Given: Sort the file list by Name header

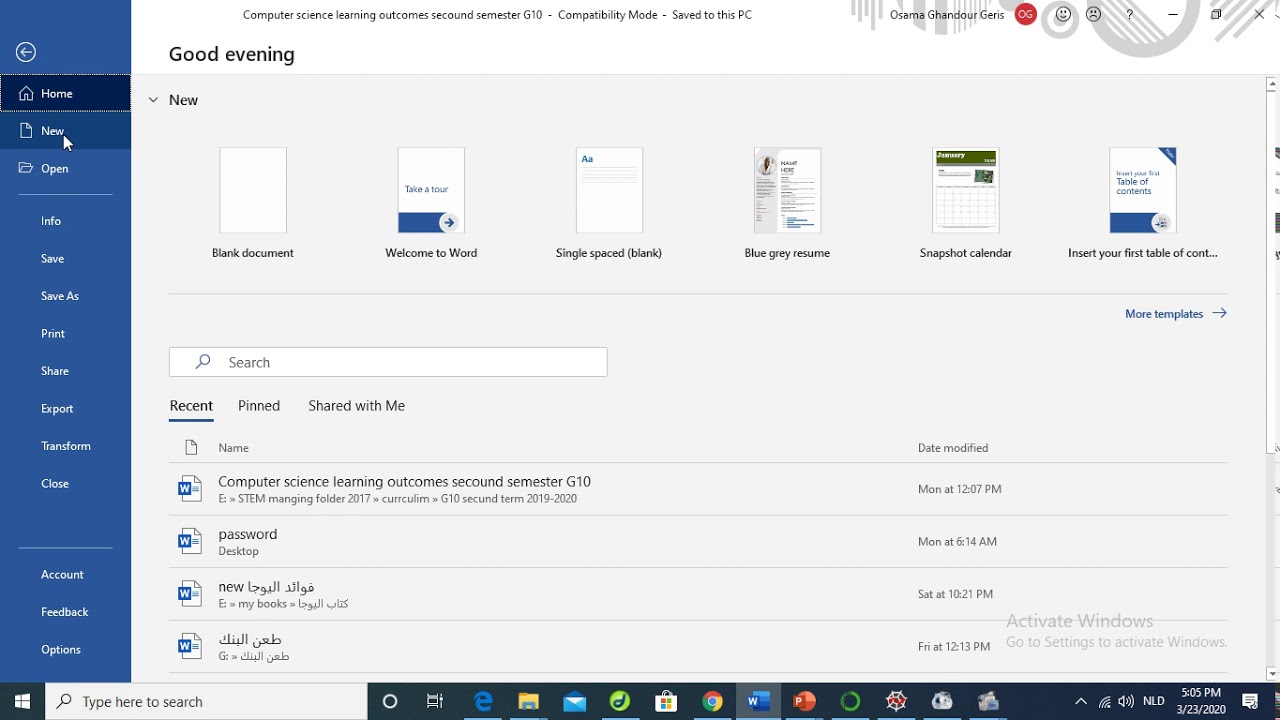Looking at the screenshot, I should point(234,448).
